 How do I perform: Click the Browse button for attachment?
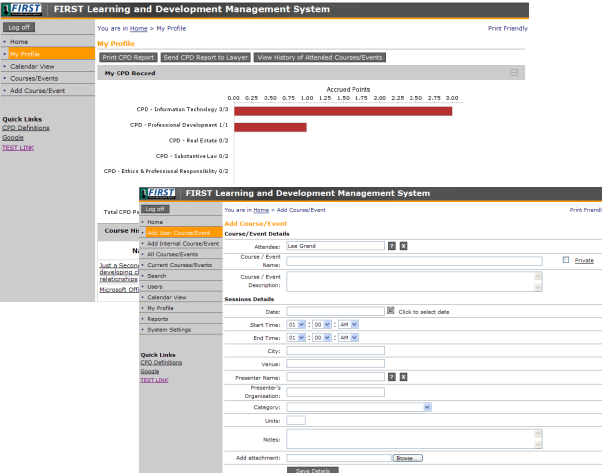pyautogui.click(x=407, y=458)
